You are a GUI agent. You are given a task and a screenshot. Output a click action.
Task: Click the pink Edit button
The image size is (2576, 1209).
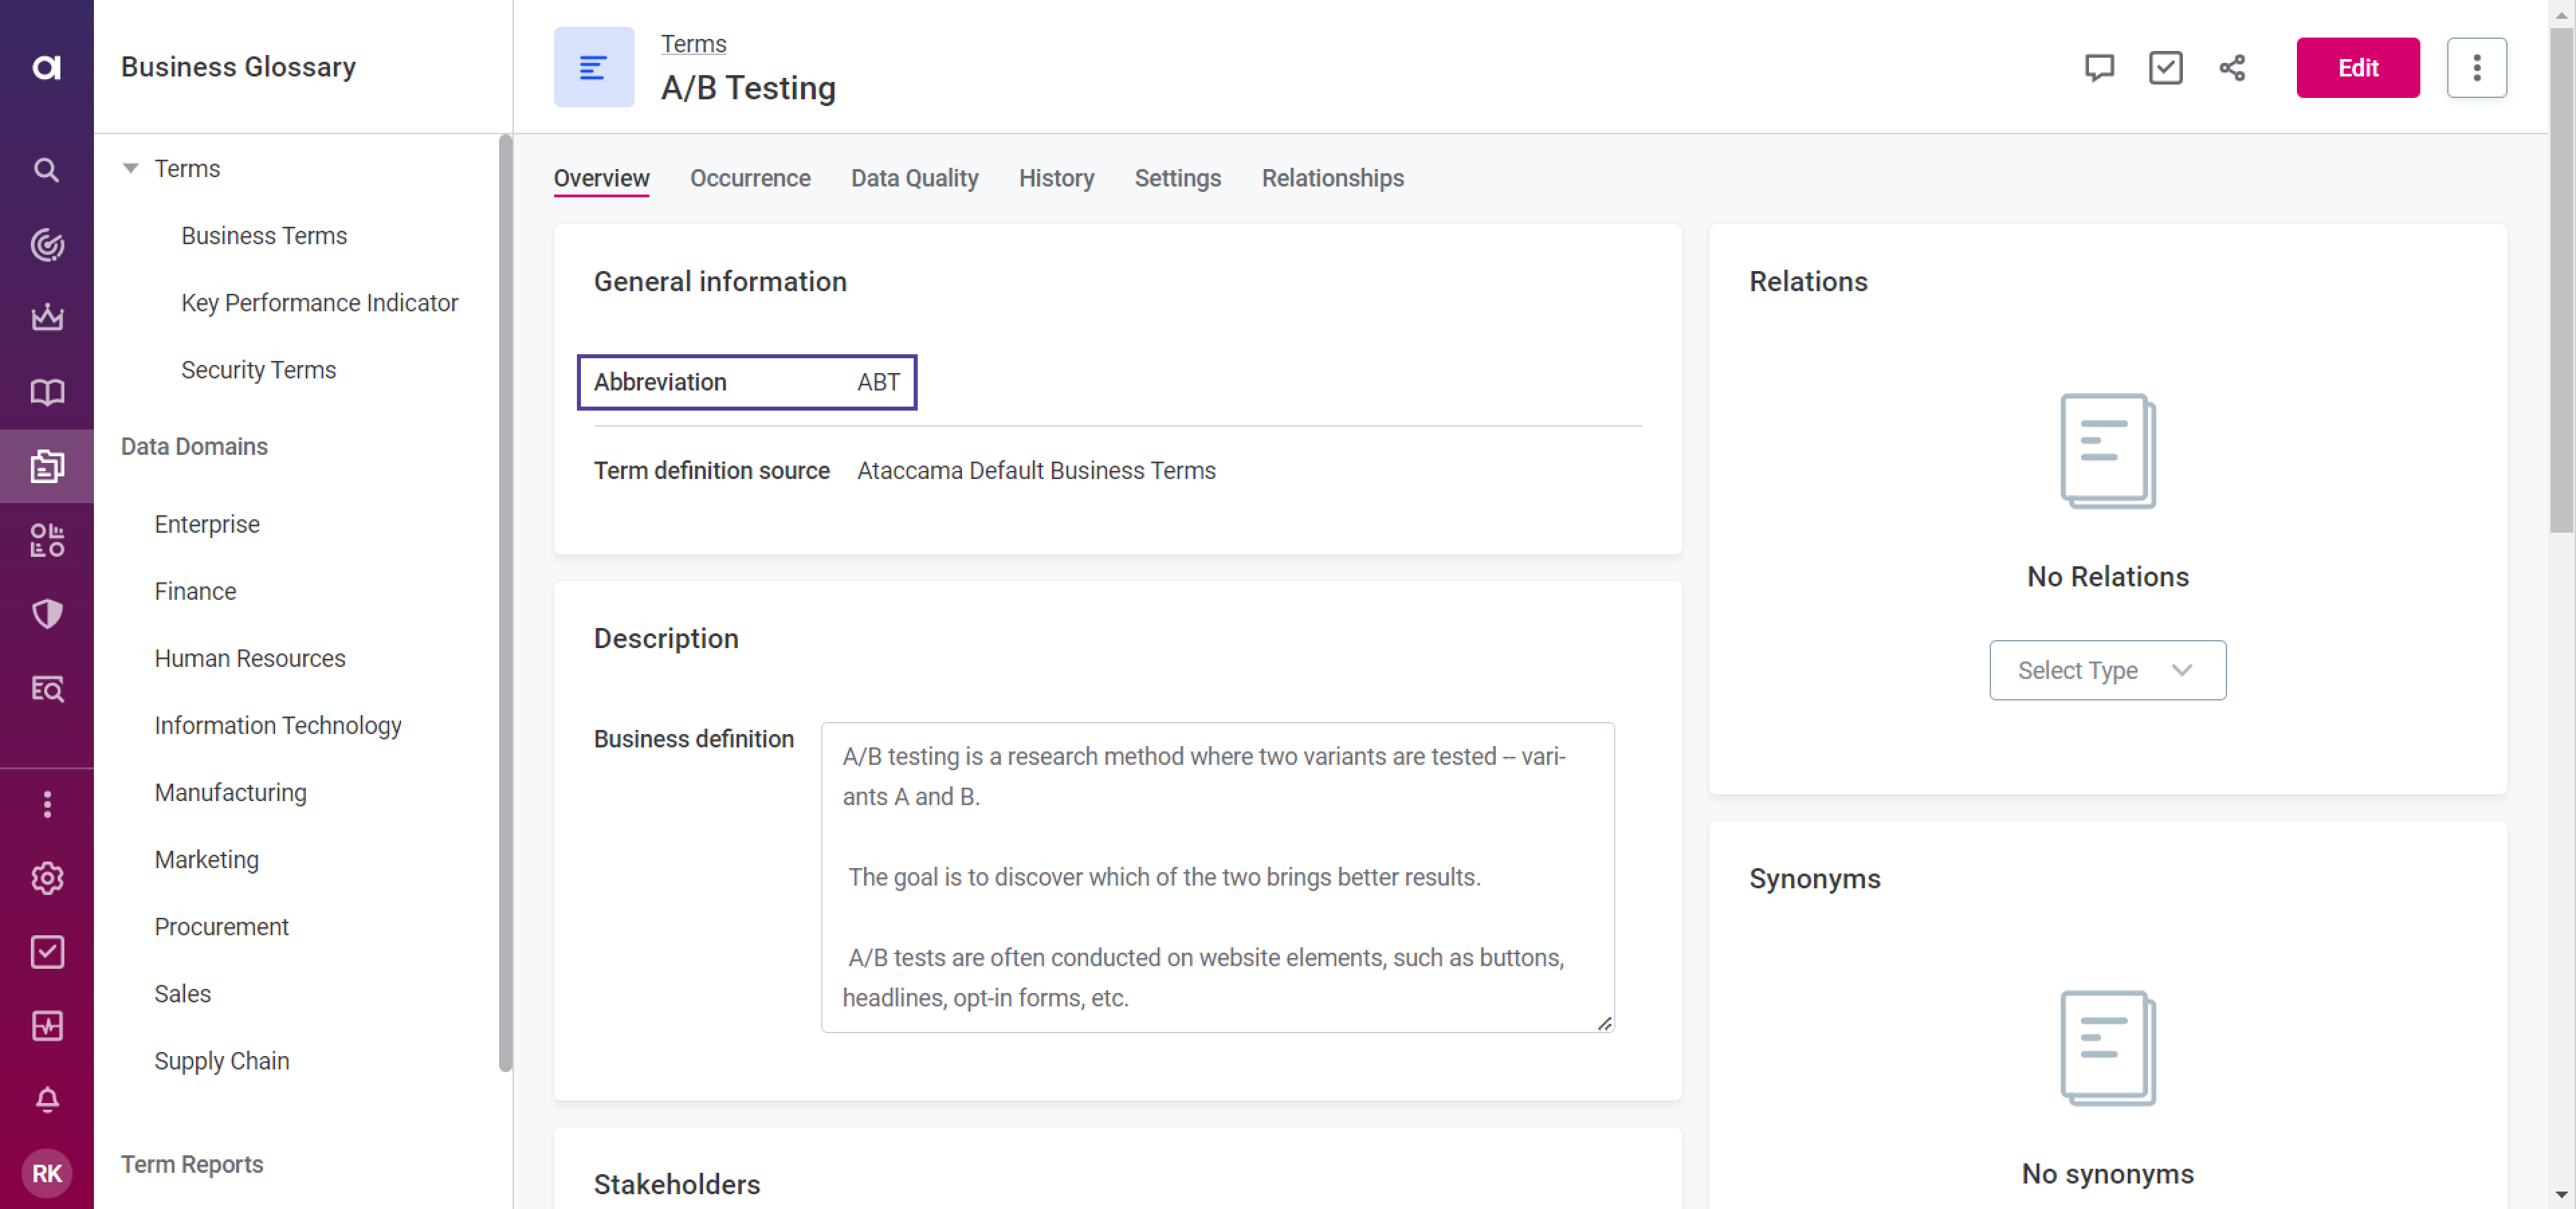pyautogui.click(x=2357, y=68)
